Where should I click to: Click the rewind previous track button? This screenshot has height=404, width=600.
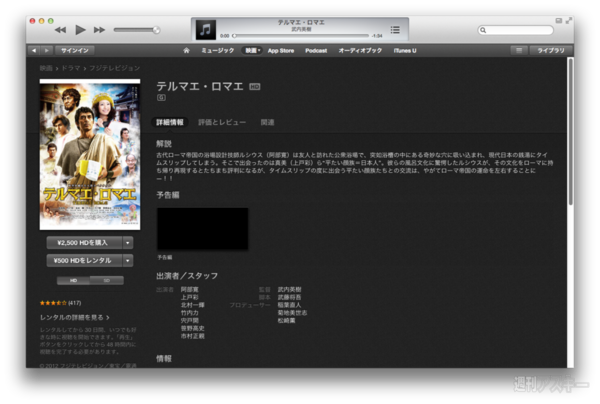(x=60, y=30)
